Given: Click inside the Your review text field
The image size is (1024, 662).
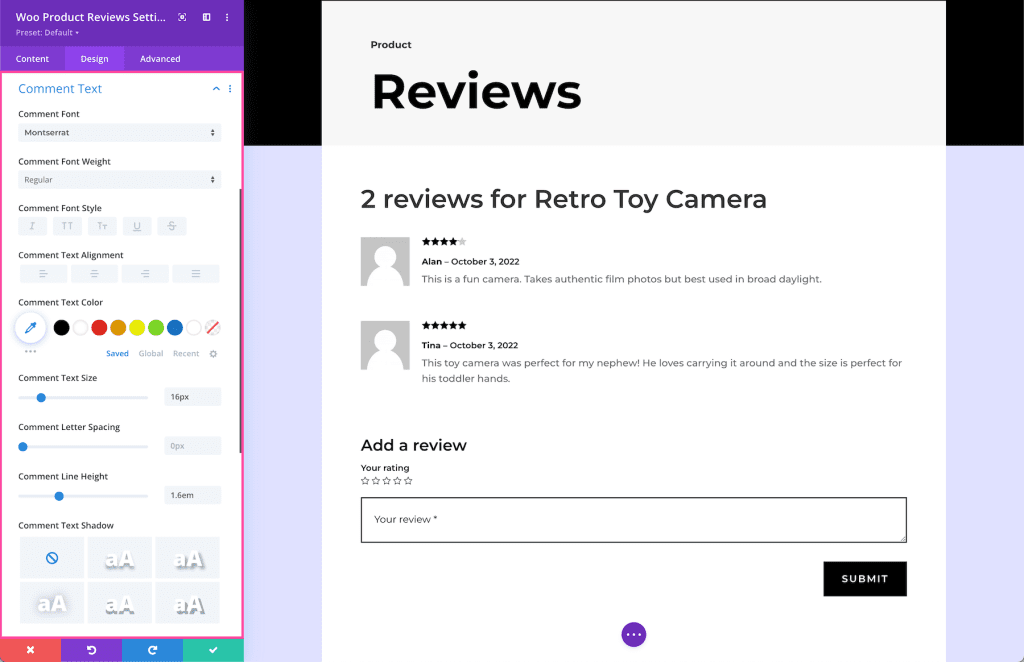Looking at the screenshot, I should tap(633, 519).
